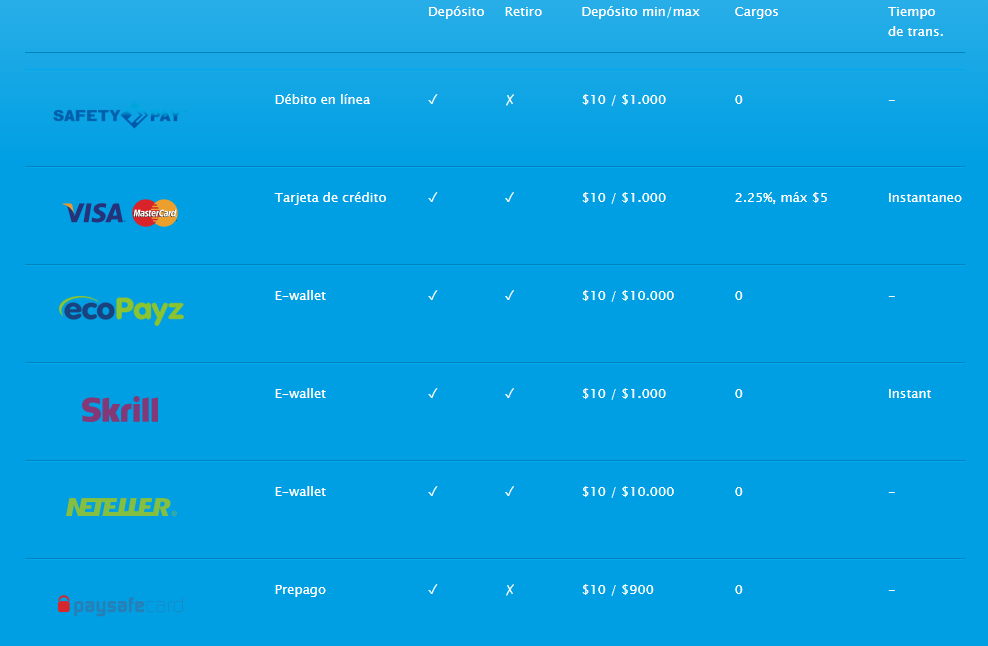Choose the Skrill logo
Viewport: 988px width, 646px height.
point(120,409)
